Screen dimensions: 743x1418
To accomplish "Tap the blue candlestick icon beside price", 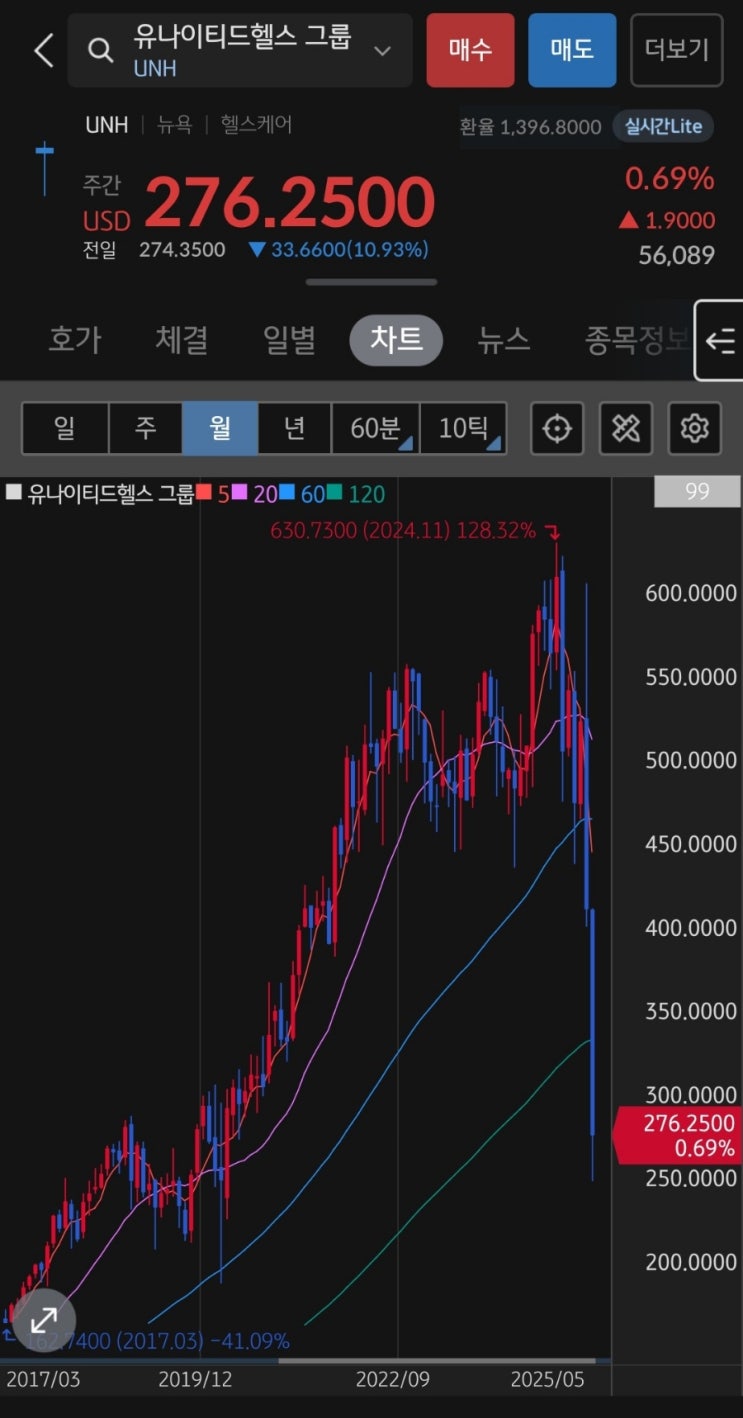I will (x=44, y=169).
